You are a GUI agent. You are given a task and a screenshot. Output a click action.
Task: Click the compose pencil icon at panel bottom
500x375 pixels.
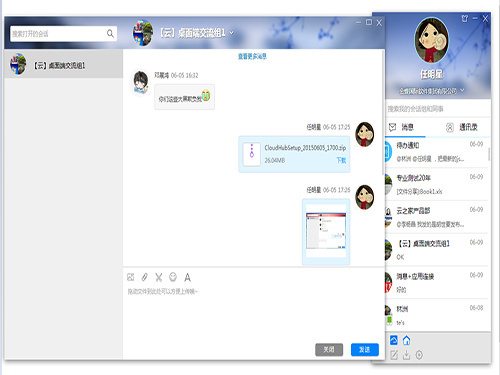pos(394,355)
